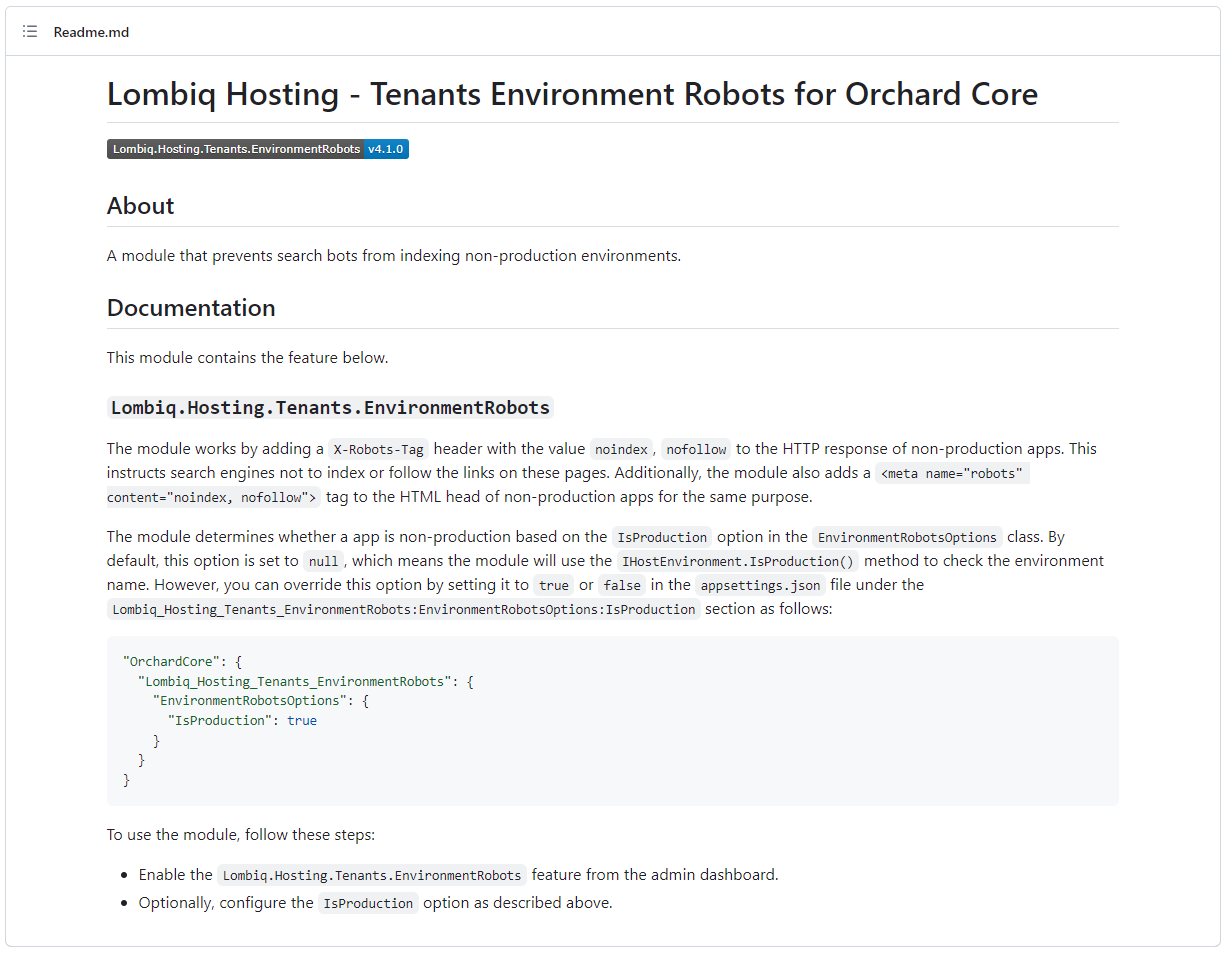1226x954 pixels.
Task: Click the false inline code
Action: click(x=622, y=585)
